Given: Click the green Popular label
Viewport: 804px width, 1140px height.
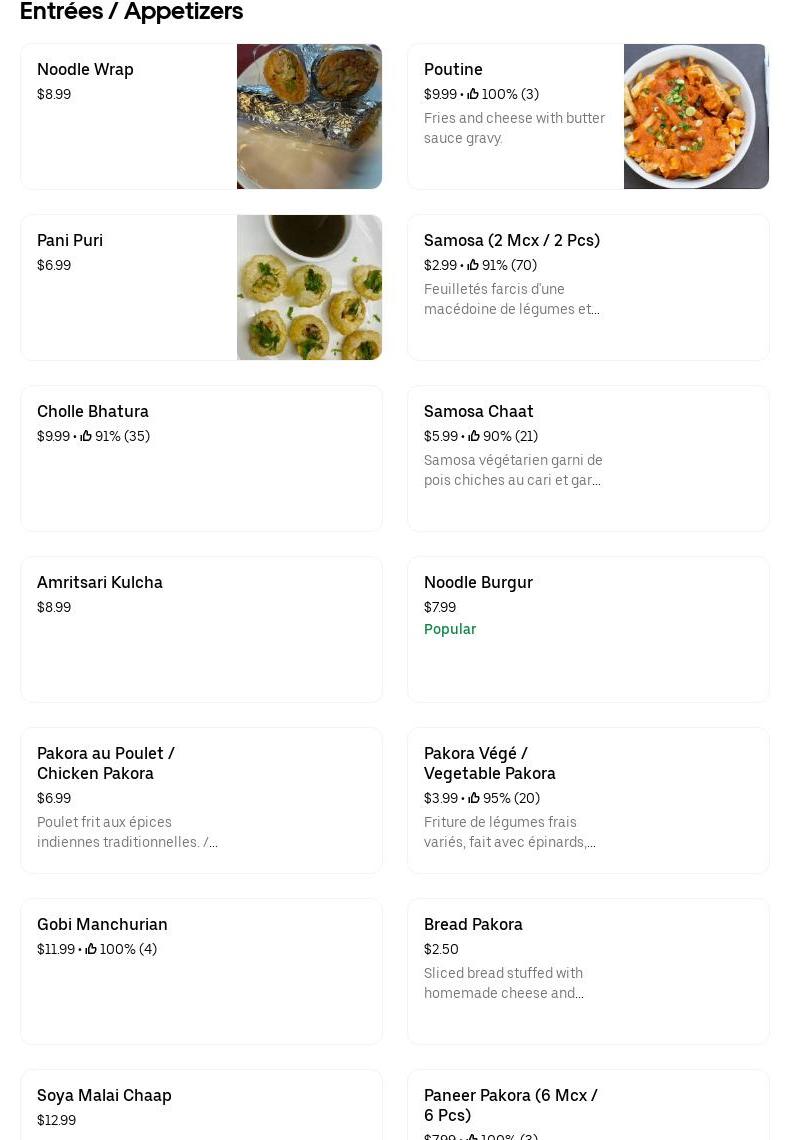Looking at the screenshot, I should click(450, 629).
